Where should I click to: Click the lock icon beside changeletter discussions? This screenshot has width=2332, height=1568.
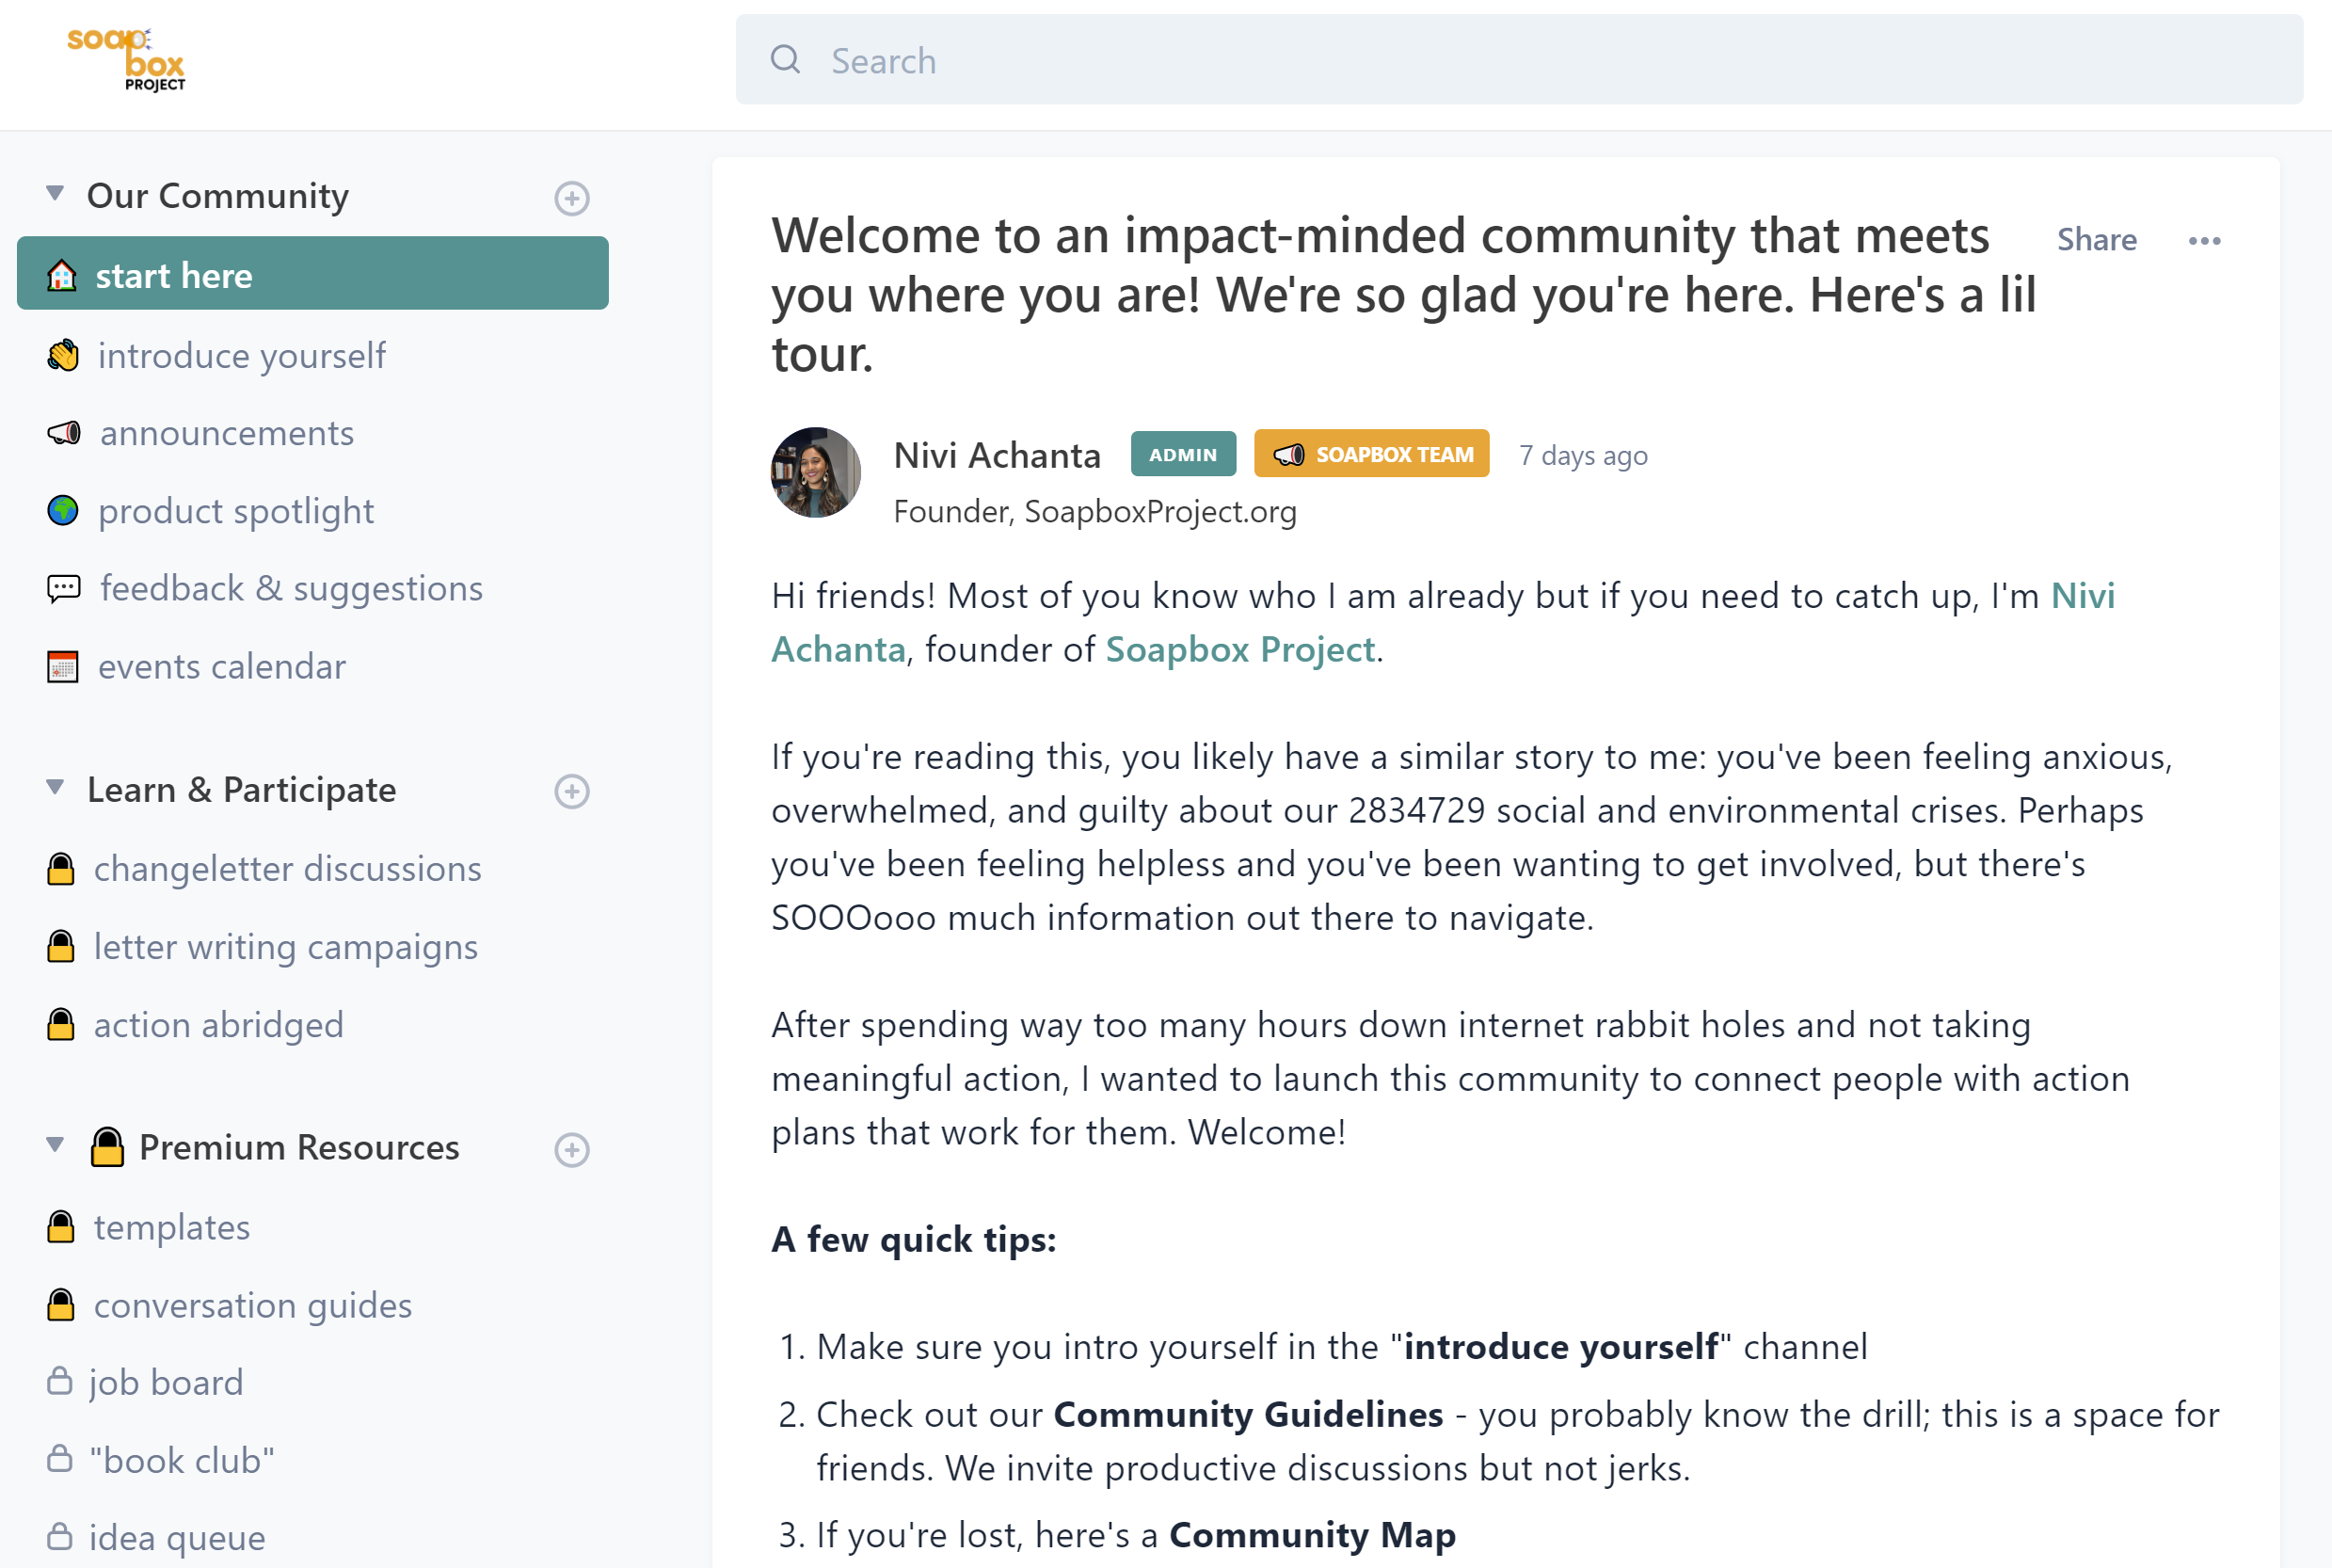click(x=61, y=868)
